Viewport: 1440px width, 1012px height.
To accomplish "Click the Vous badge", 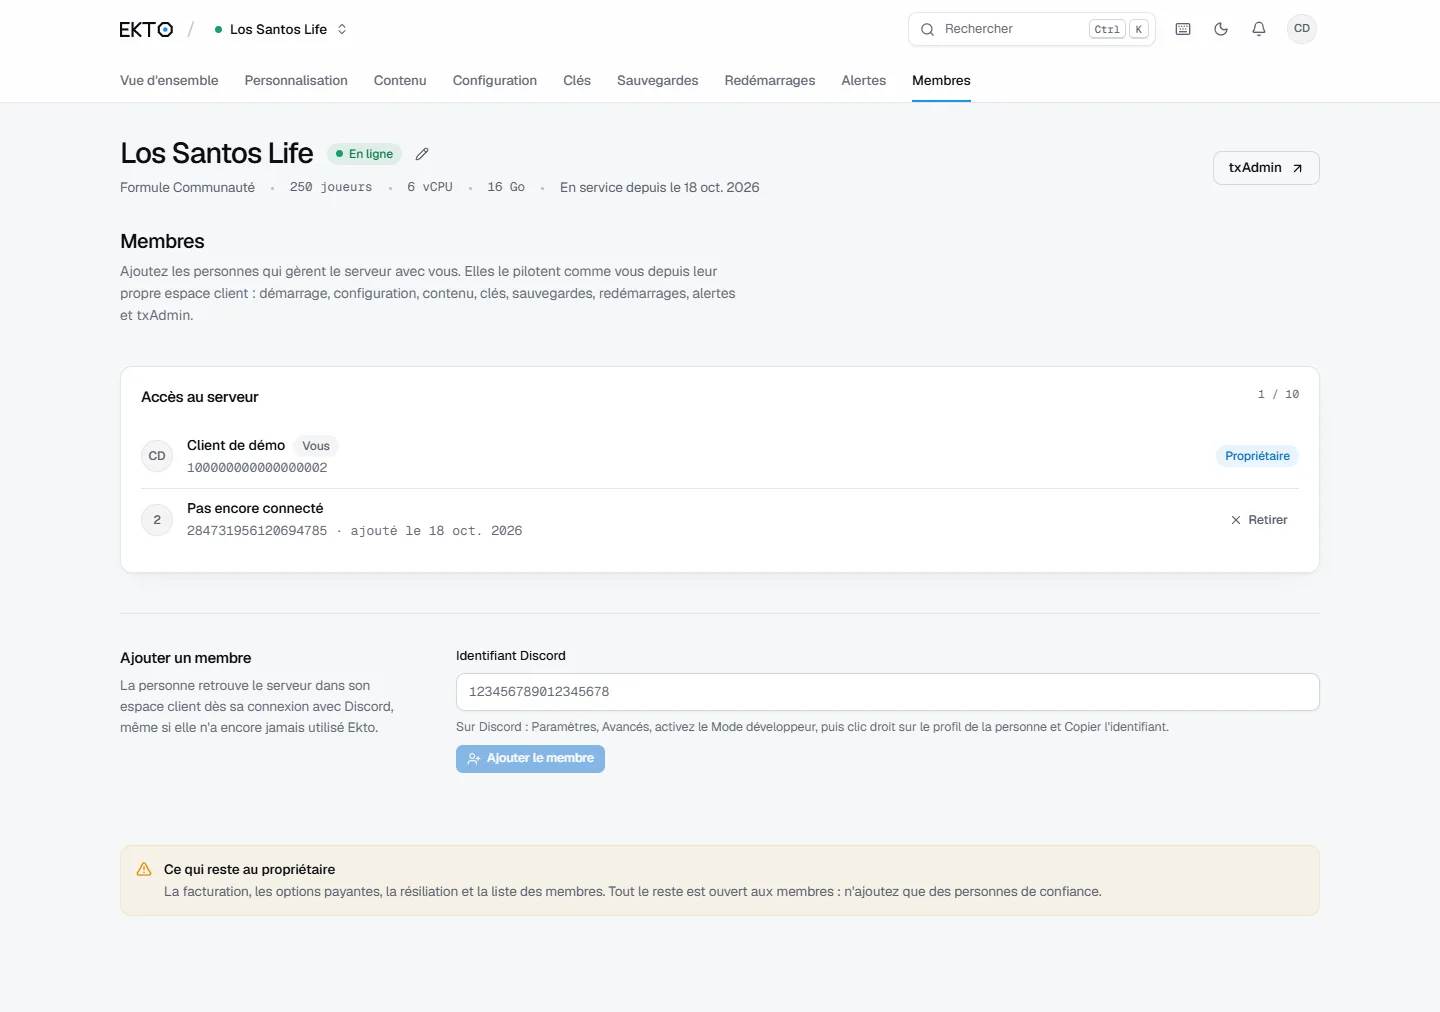I will point(316,446).
